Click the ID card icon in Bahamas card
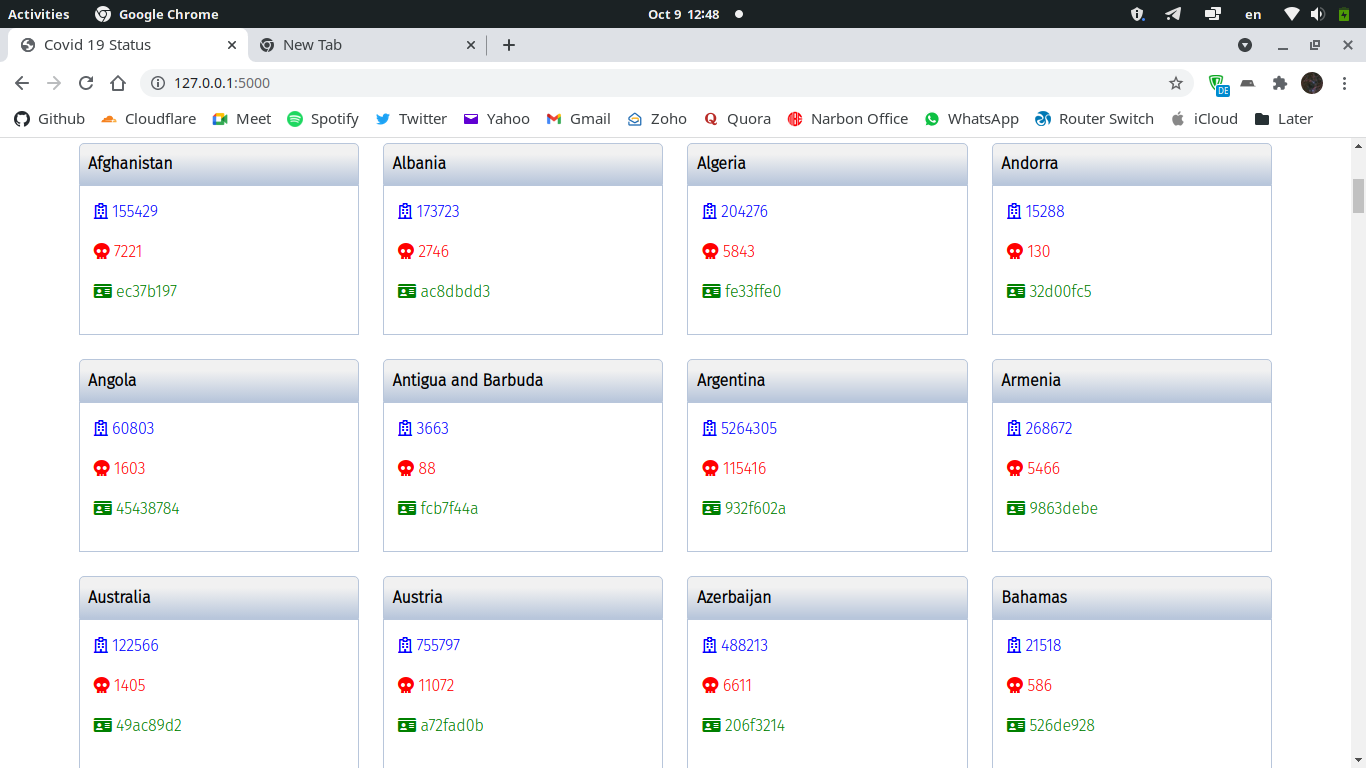Viewport: 1366px width, 768px height. pyautogui.click(x=1016, y=725)
